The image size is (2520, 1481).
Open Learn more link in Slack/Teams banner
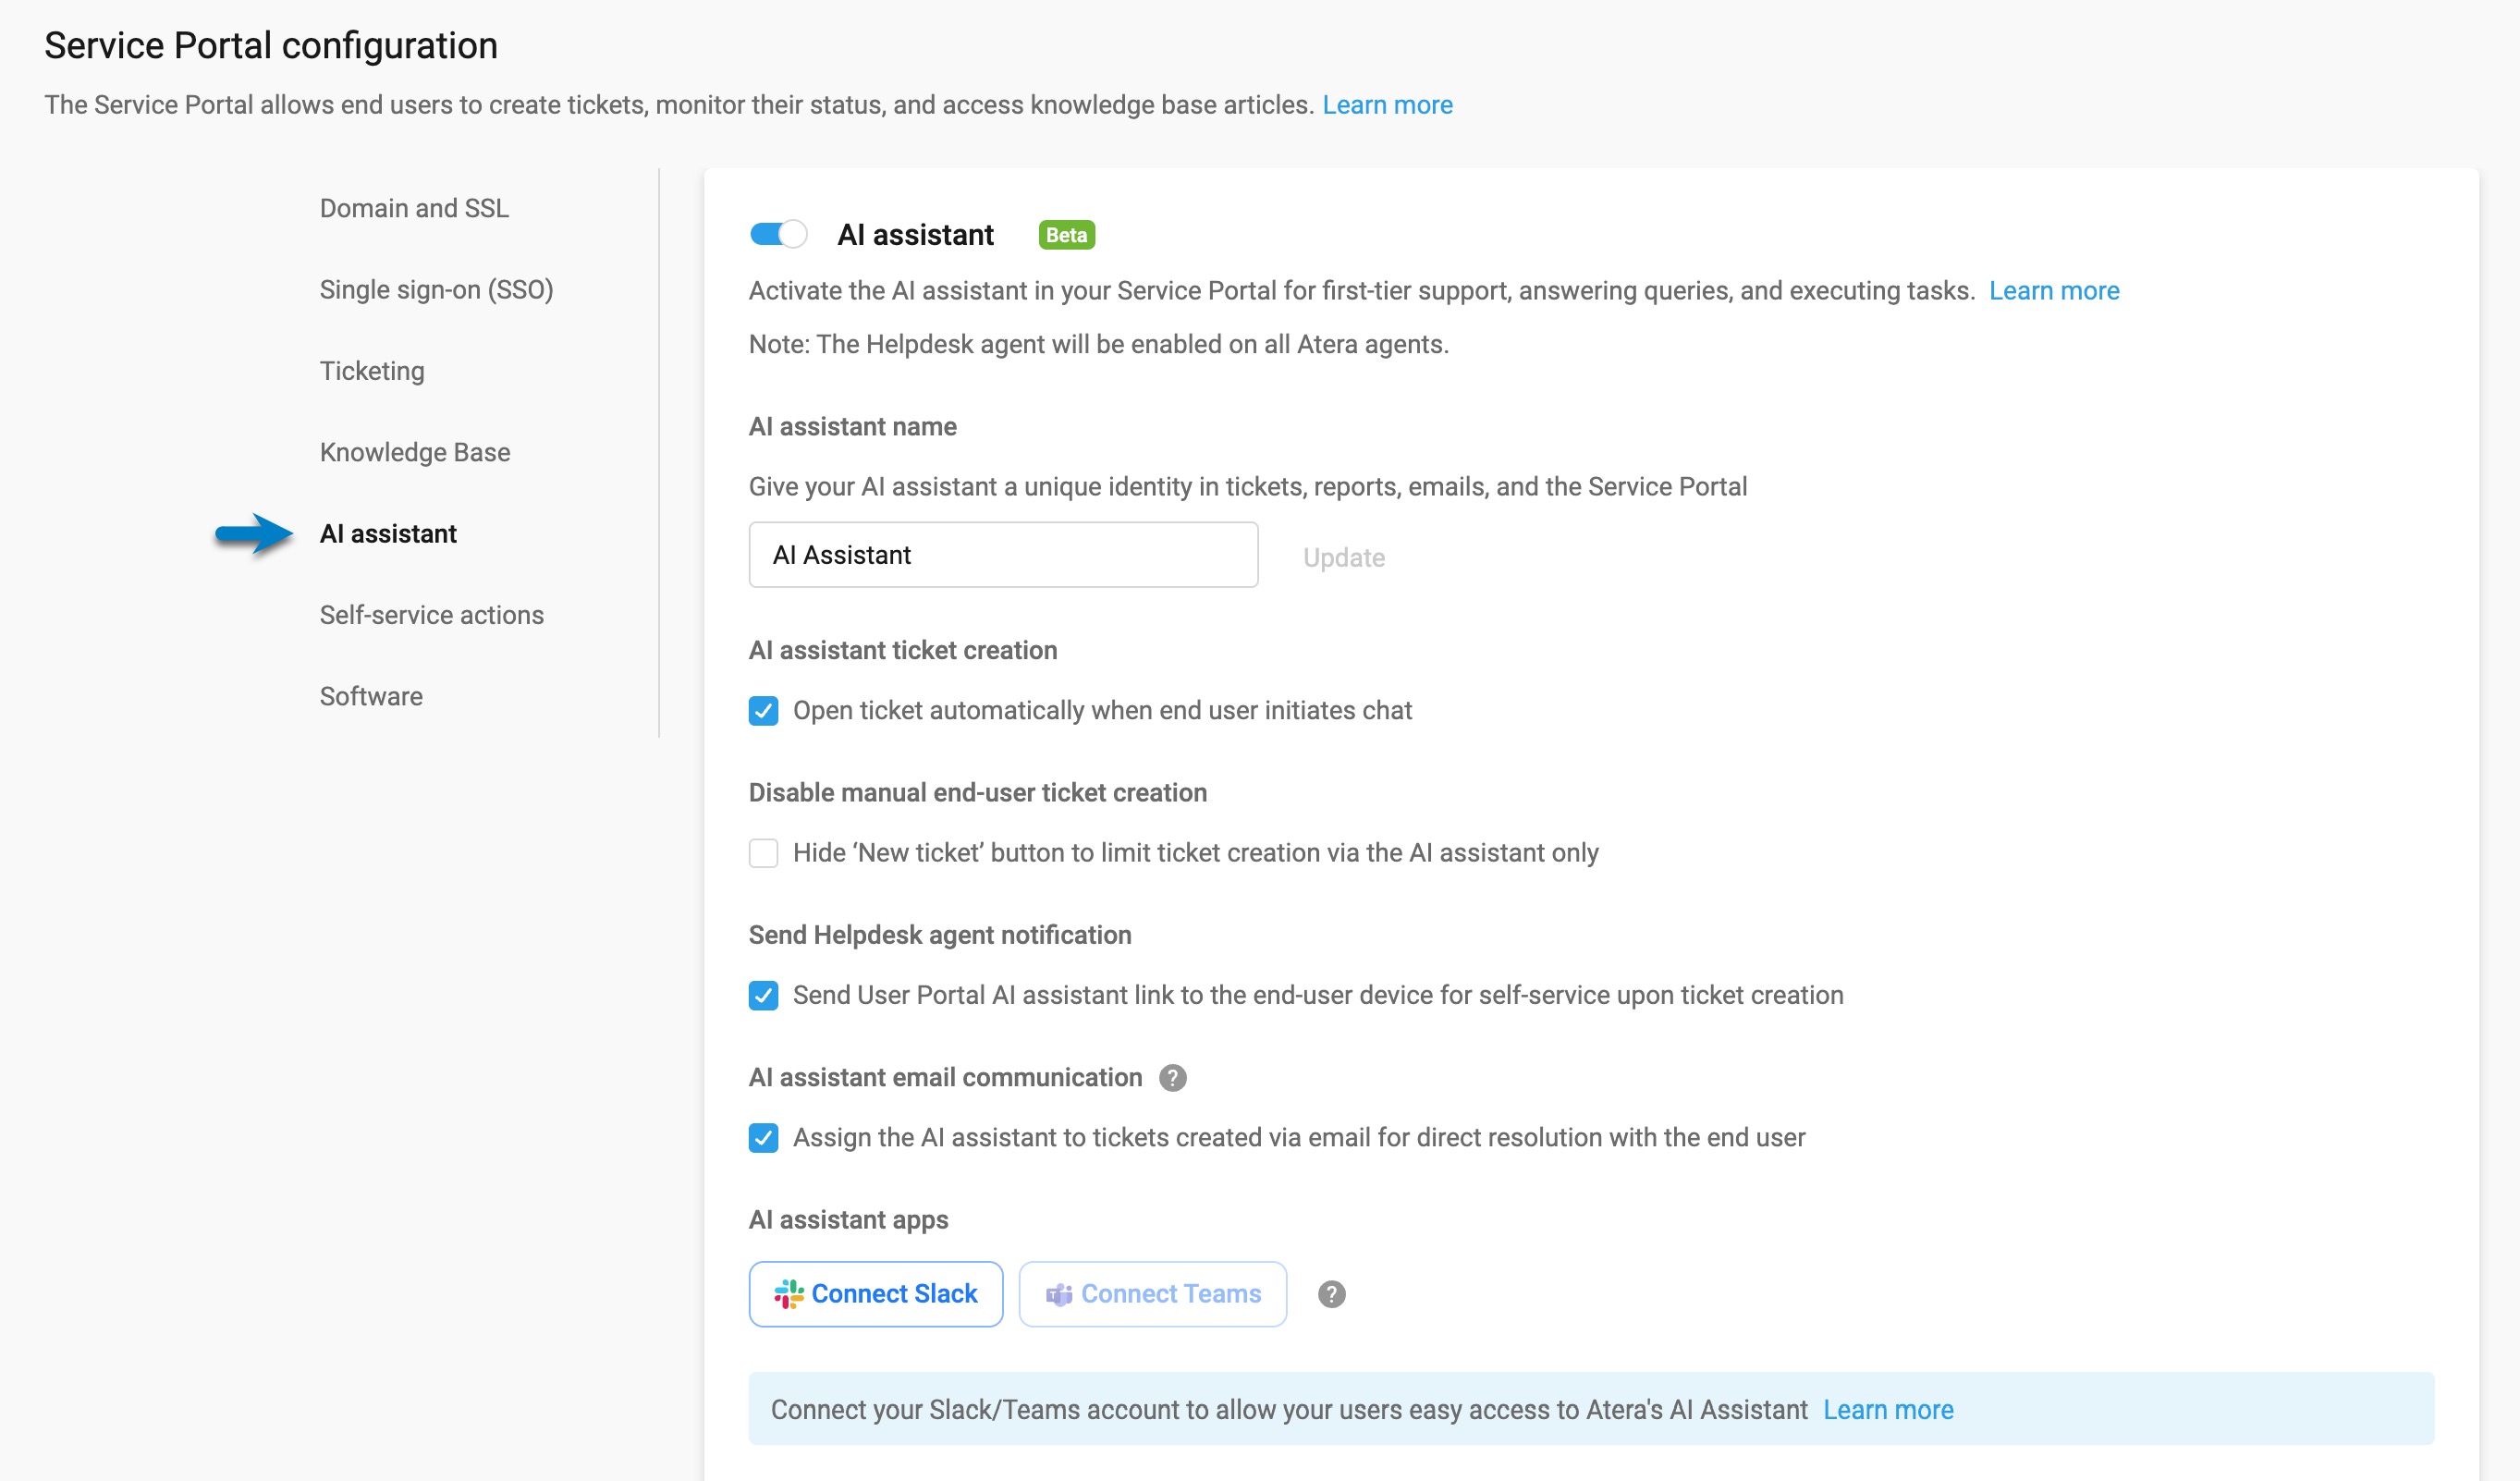[x=1888, y=1410]
